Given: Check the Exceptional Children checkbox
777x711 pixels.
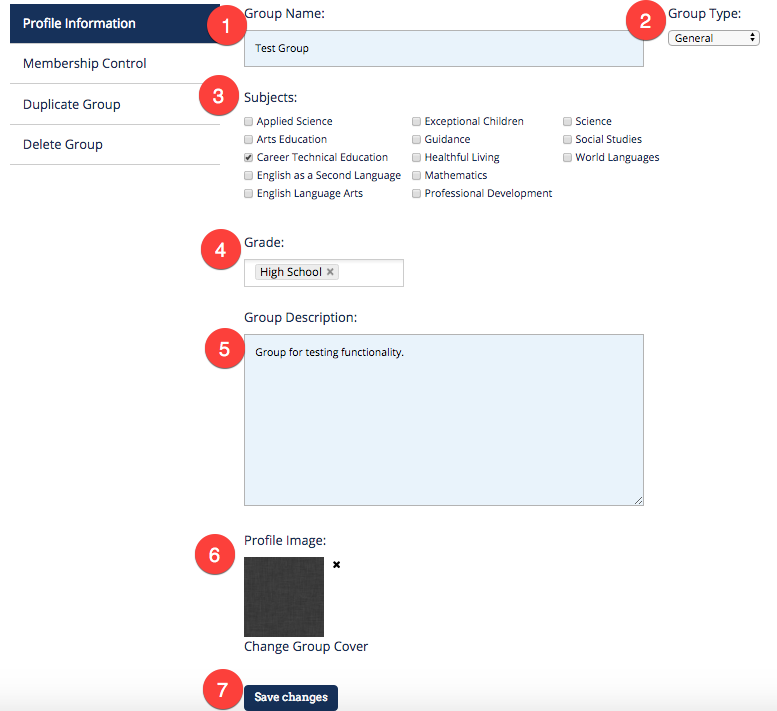Looking at the screenshot, I should coord(416,121).
